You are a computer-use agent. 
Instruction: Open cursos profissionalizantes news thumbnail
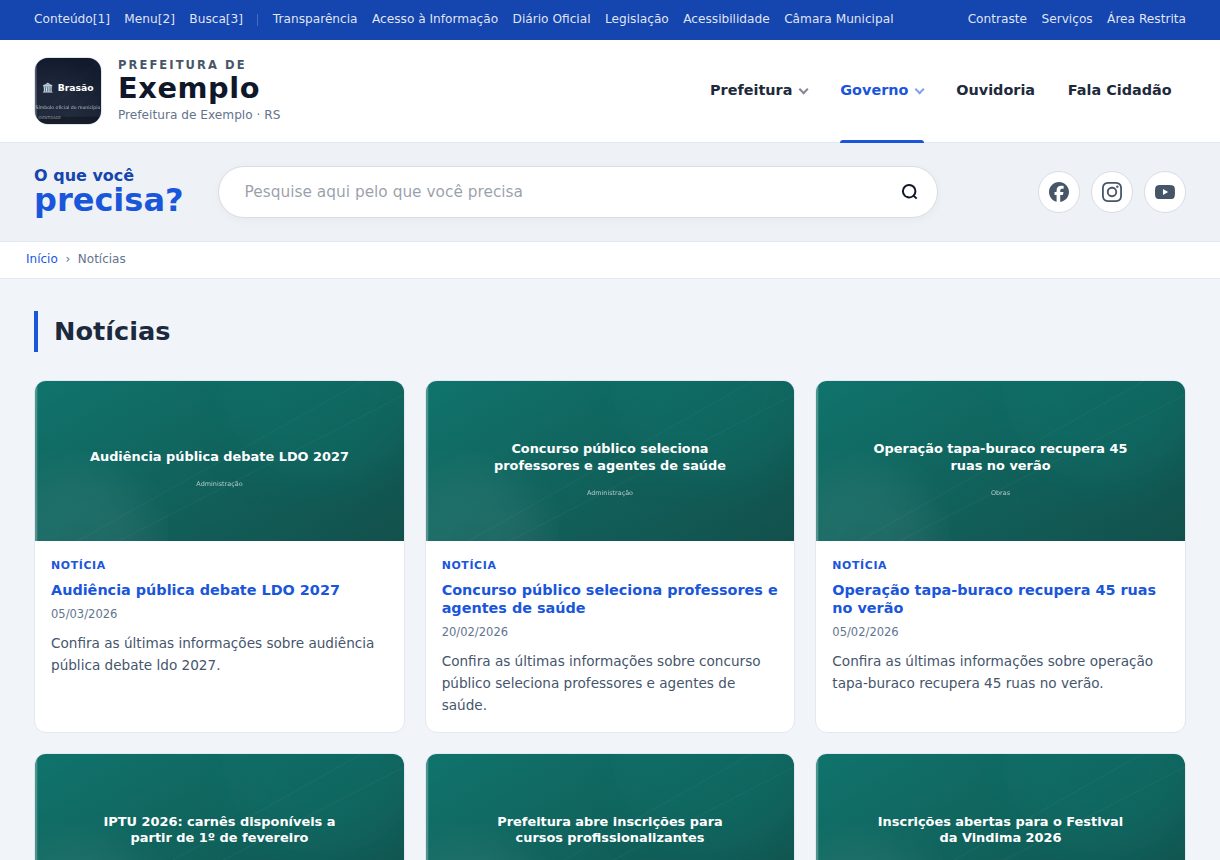coord(610,807)
